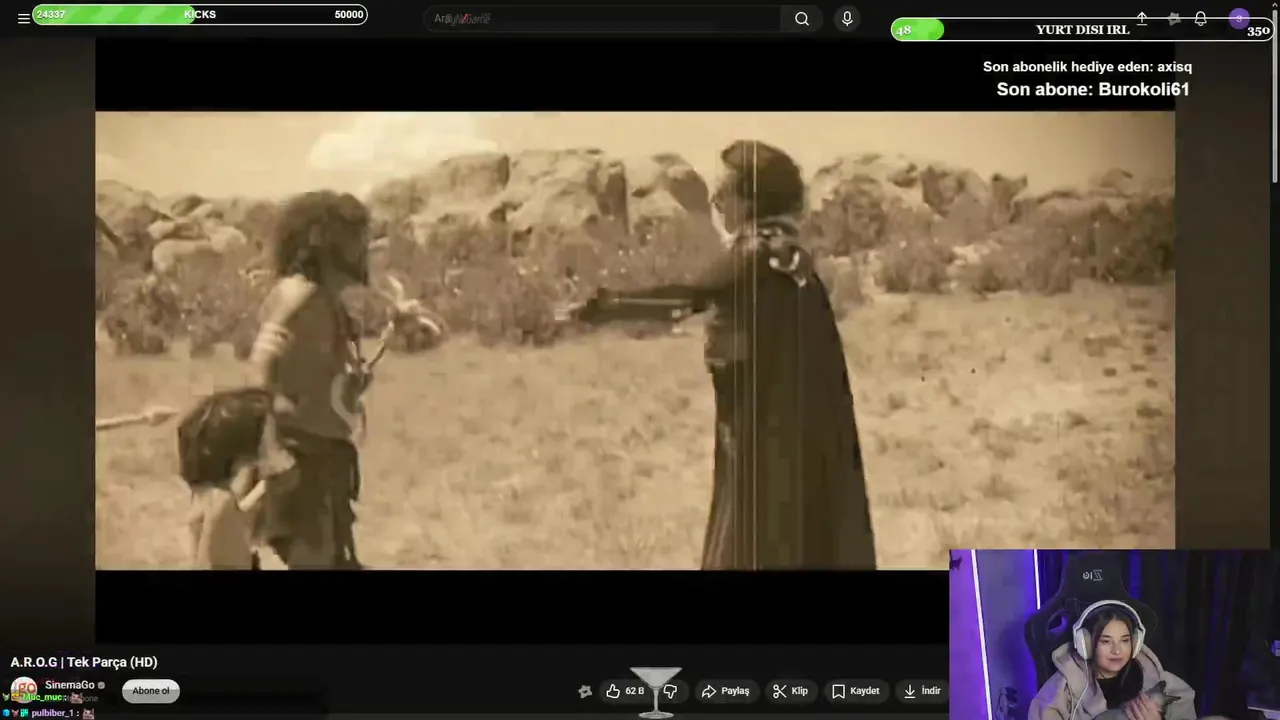Open the SinemaGo channel name link
1280x720 pixels.
tap(70, 685)
